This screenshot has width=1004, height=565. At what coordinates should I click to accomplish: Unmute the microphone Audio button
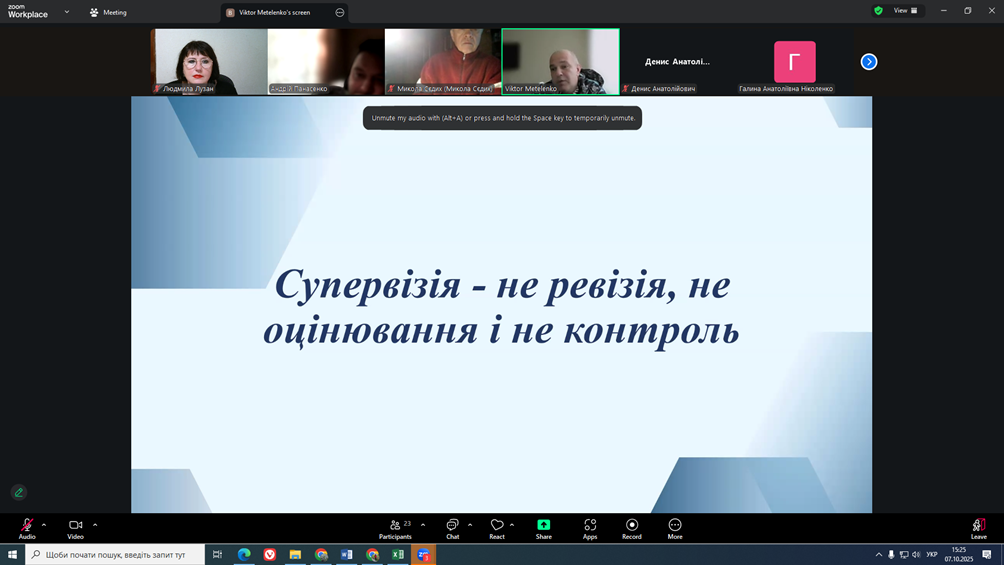[27, 527]
